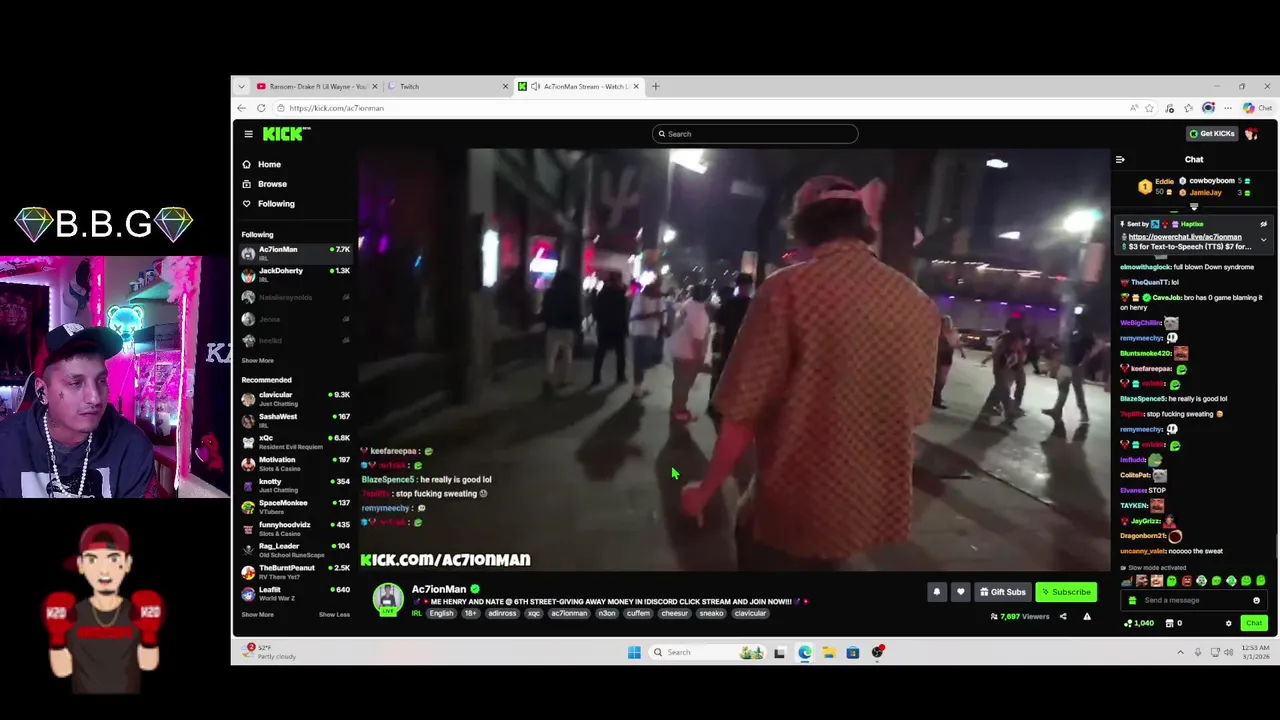Click the green Subscribe button
The height and width of the screenshot is (720, 1280).
[1066, 592]
